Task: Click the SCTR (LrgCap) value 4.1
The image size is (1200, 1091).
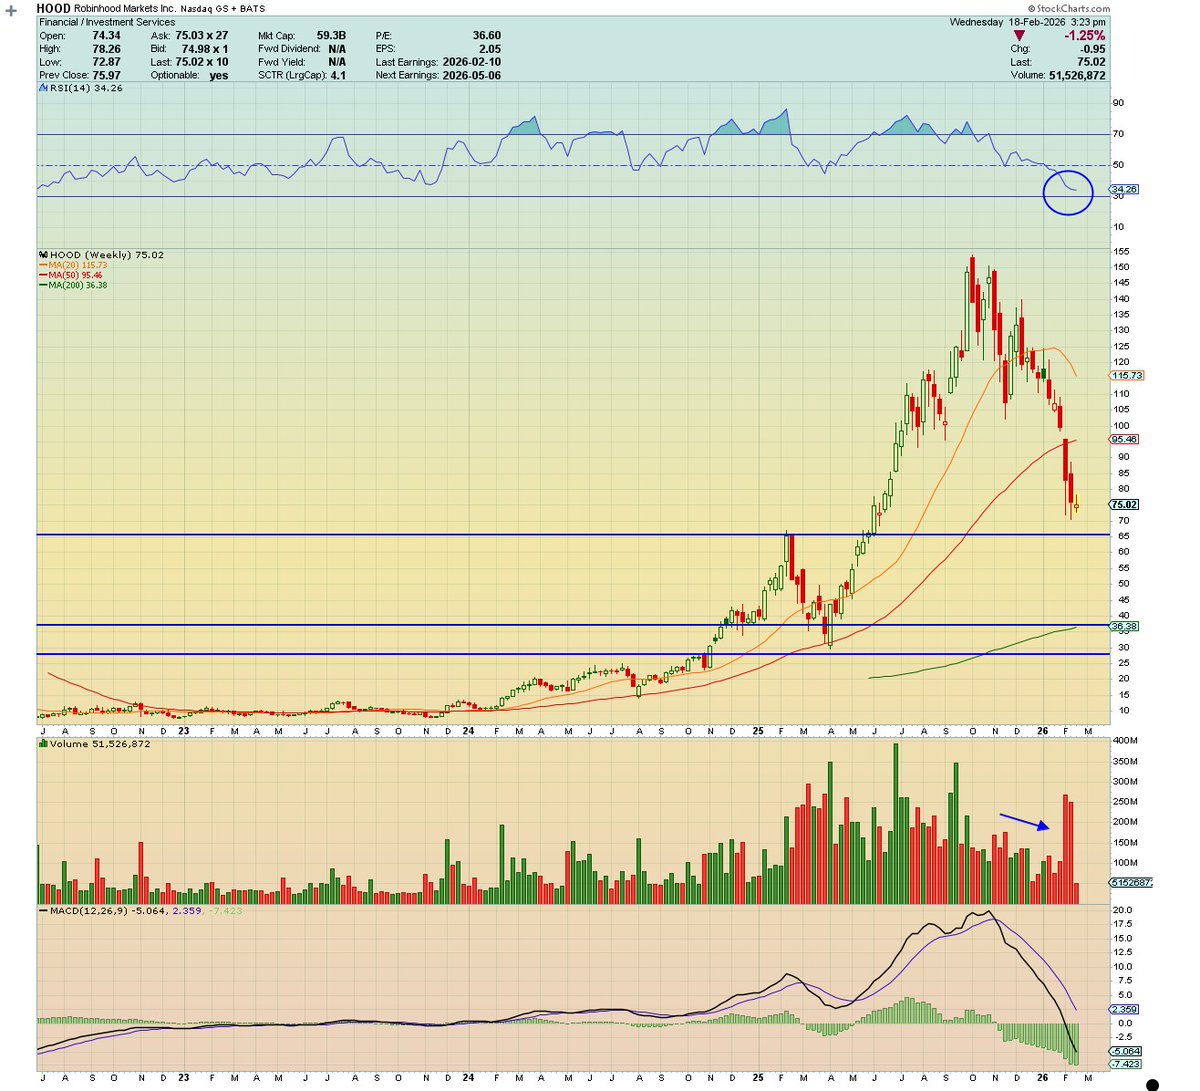Action: coord(338,75)
